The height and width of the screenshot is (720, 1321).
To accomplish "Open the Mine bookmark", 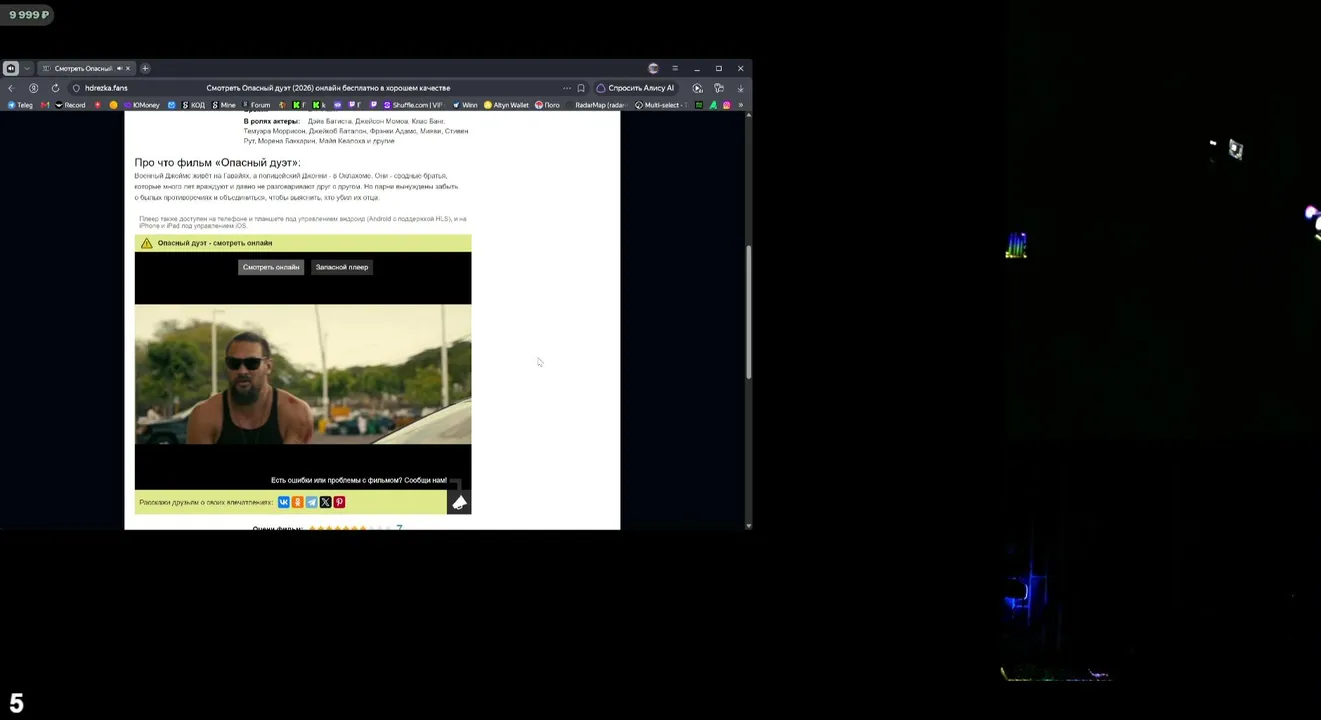I will click(224, 105).
